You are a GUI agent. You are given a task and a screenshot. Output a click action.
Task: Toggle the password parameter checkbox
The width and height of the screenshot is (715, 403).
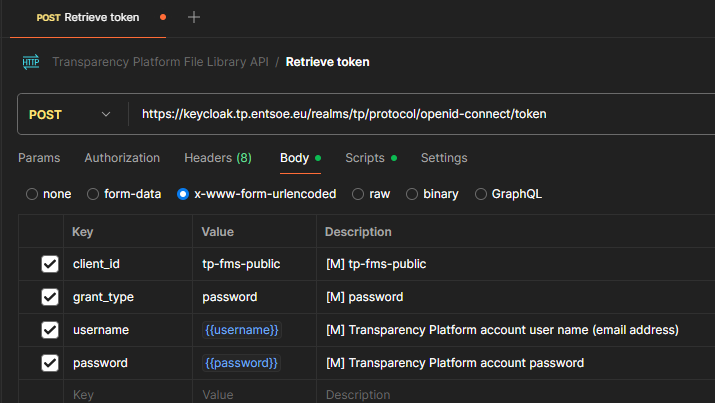50,363
